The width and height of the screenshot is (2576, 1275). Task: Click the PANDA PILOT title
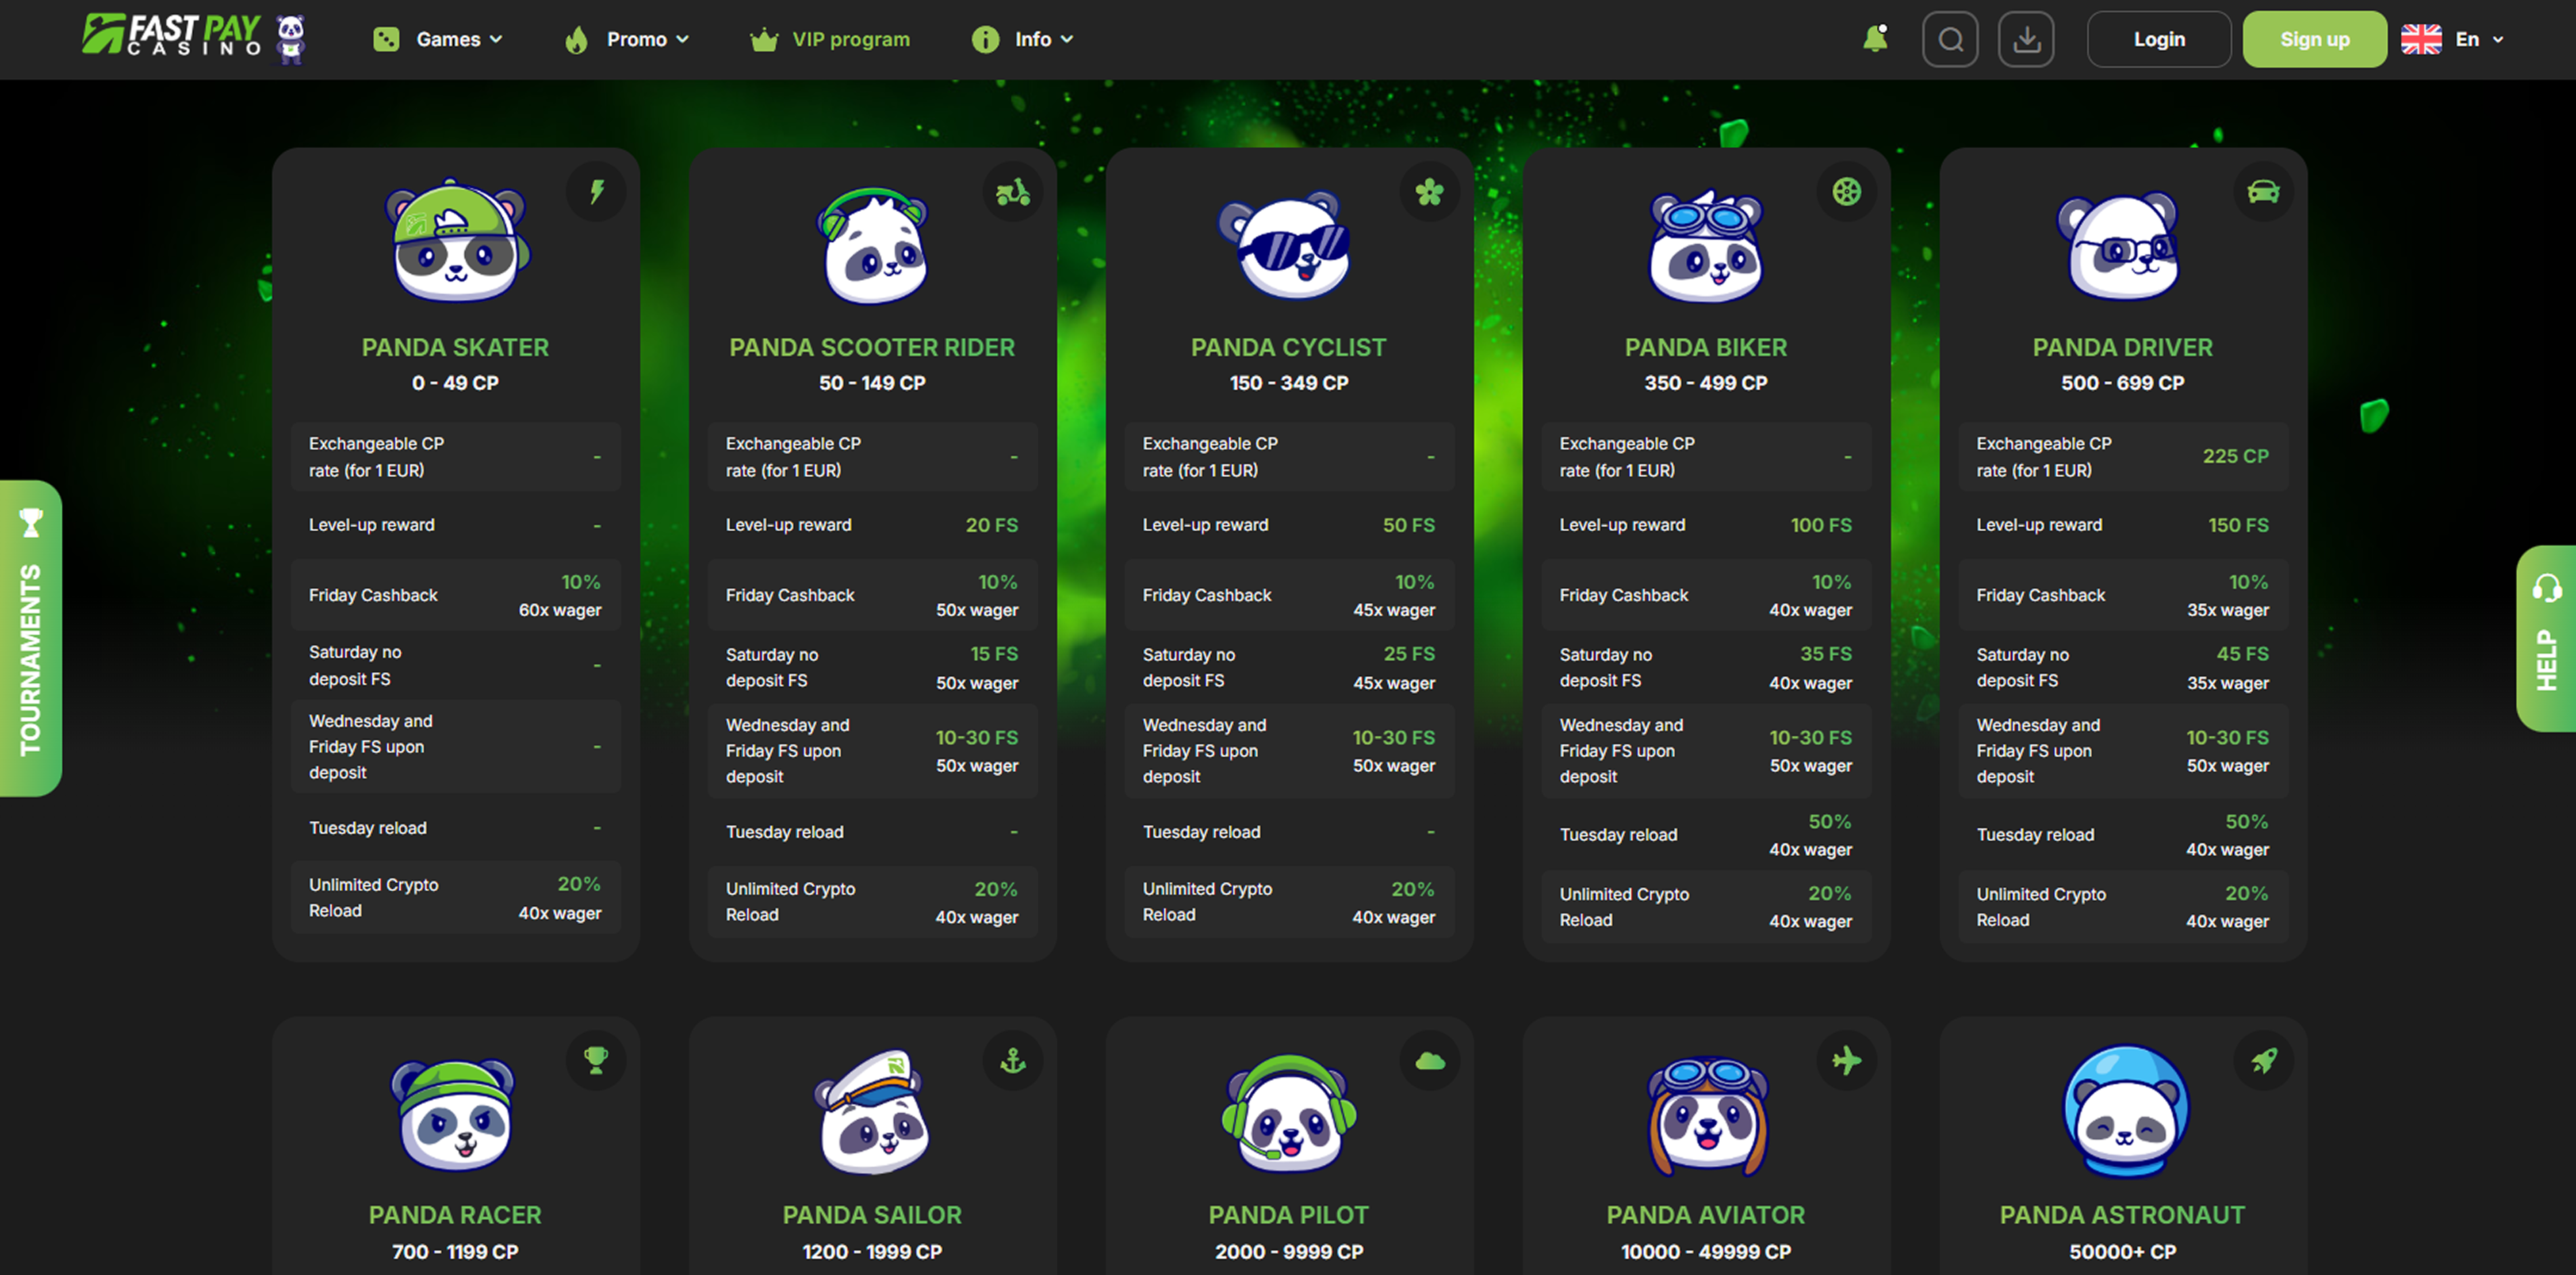[x=1288, y=1215]
